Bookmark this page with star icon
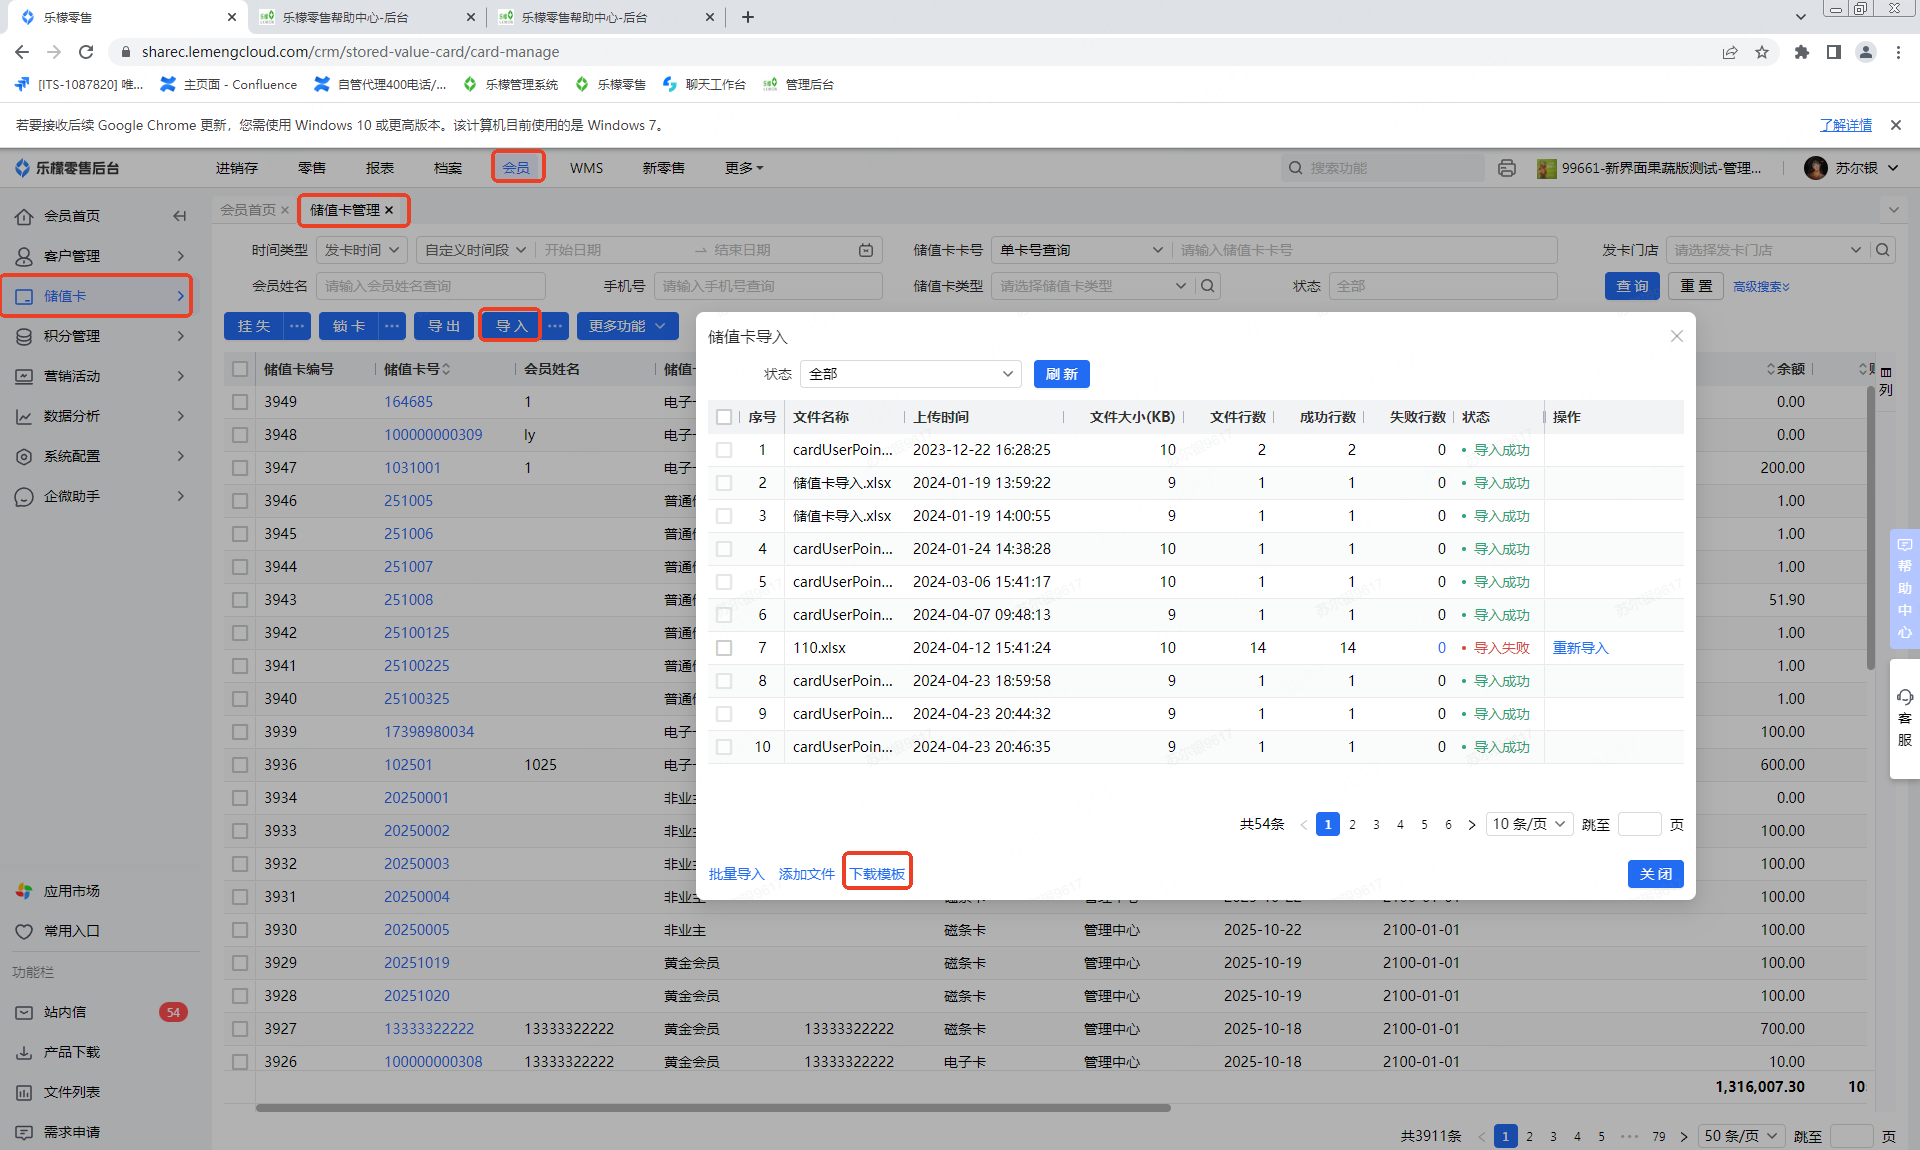The height and width of the screenshot is (1150, 1920). pyautogui.click(x=1762, y=52)
